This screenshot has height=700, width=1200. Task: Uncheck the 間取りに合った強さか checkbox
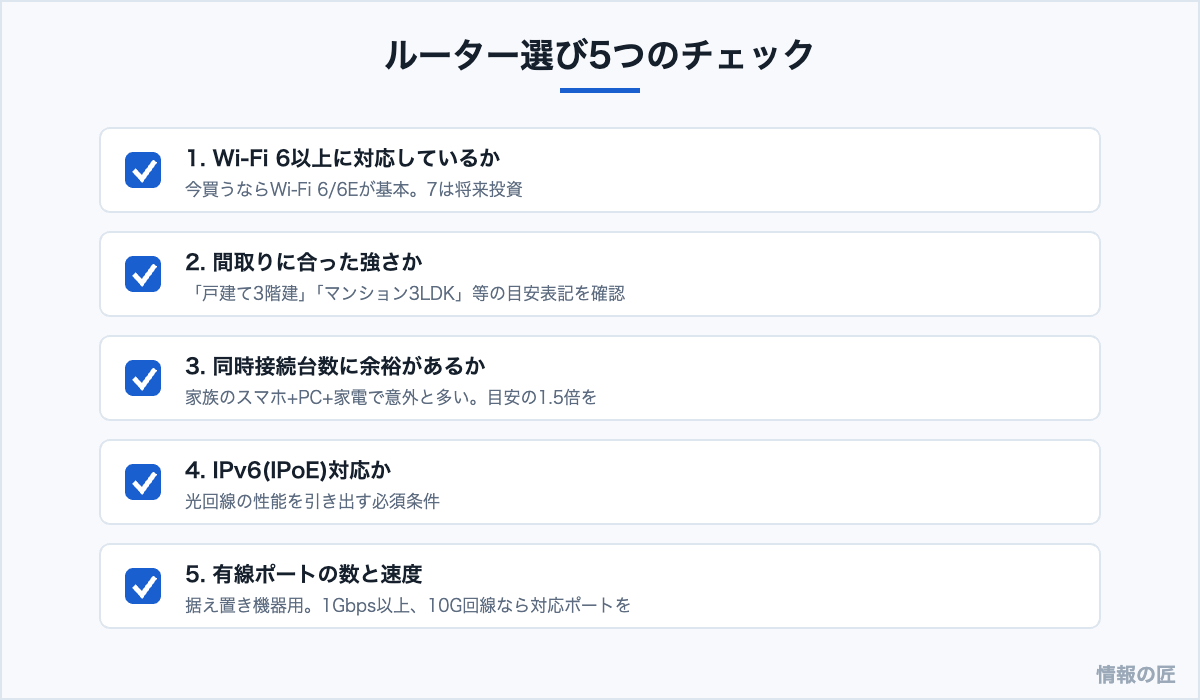point(143,274)
